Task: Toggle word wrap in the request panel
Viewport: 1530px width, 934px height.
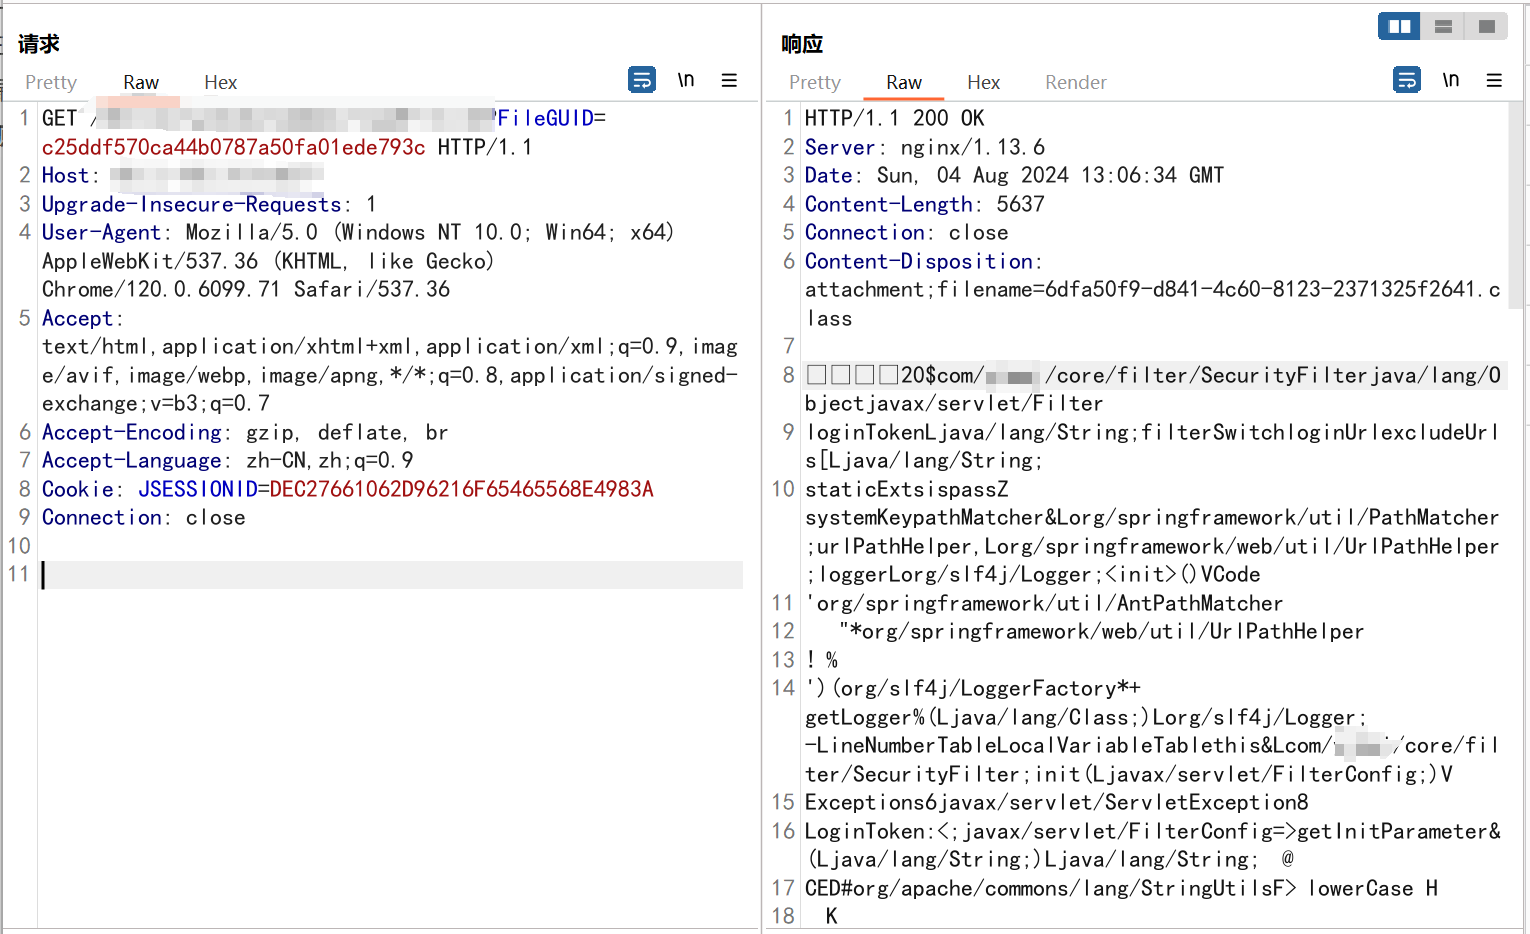Action: 642,80
